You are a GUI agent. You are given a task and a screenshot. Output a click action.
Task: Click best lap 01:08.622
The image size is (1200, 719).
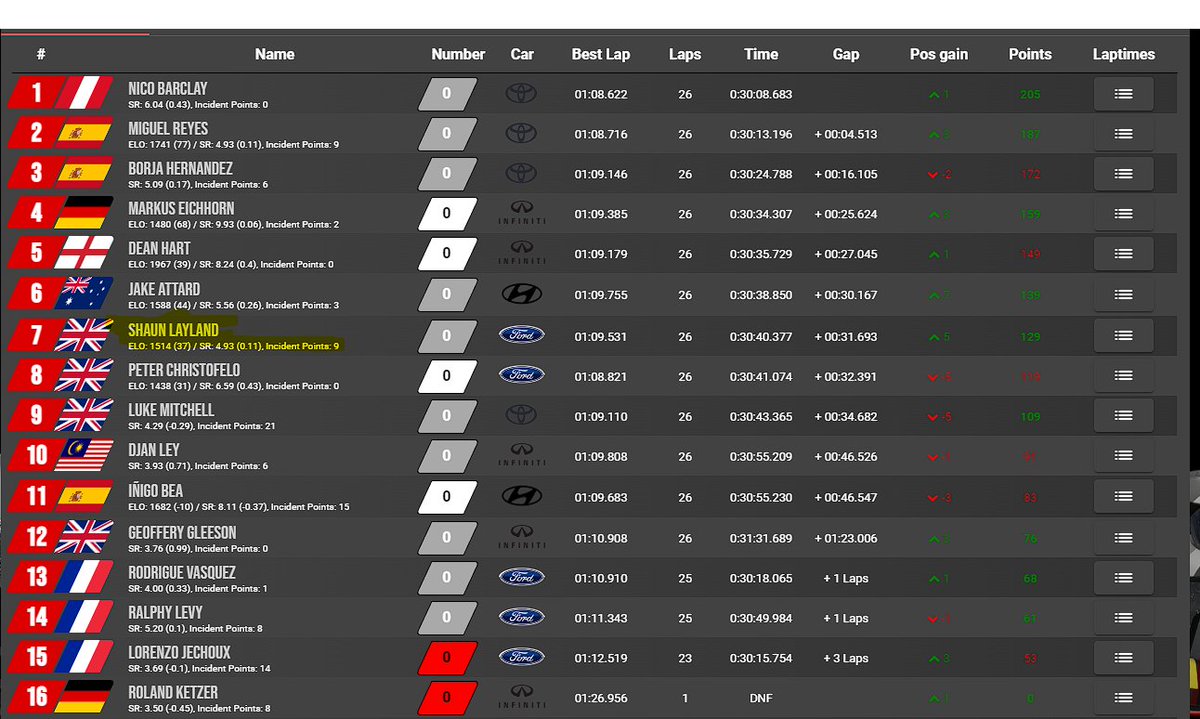tap(601, 94)
